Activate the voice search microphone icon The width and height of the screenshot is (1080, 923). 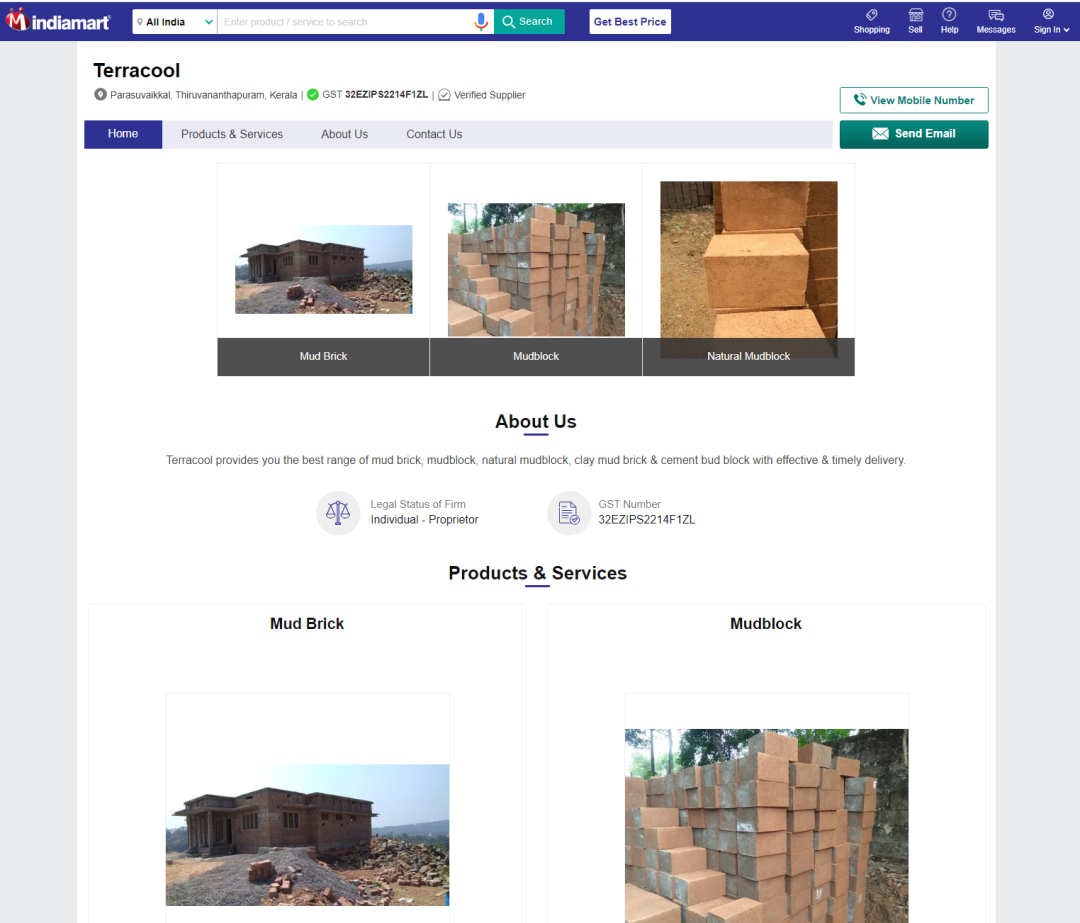tap(481, 22)
